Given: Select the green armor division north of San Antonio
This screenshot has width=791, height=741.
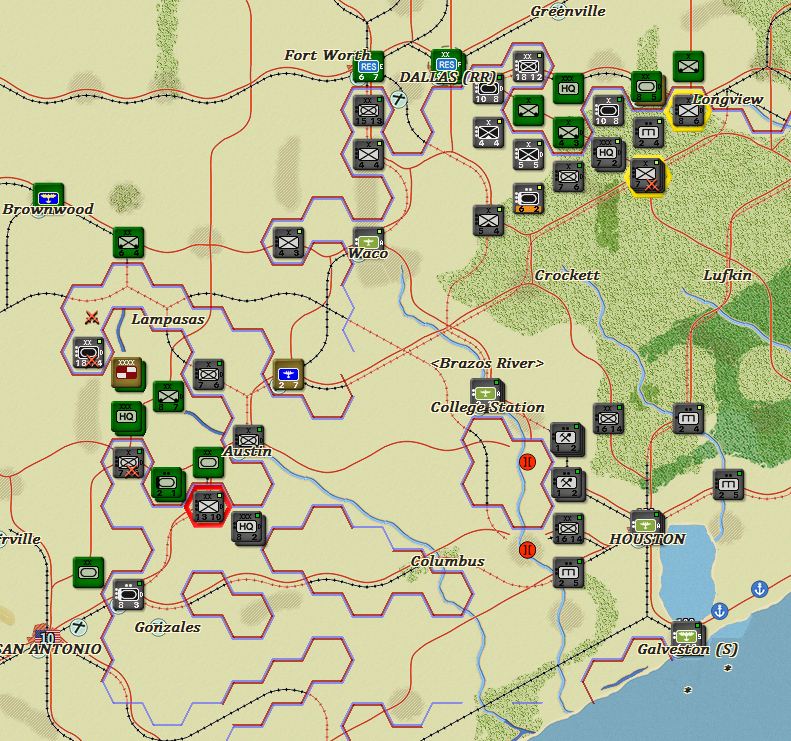Looking at the screenshot, I should click(88, 572).
